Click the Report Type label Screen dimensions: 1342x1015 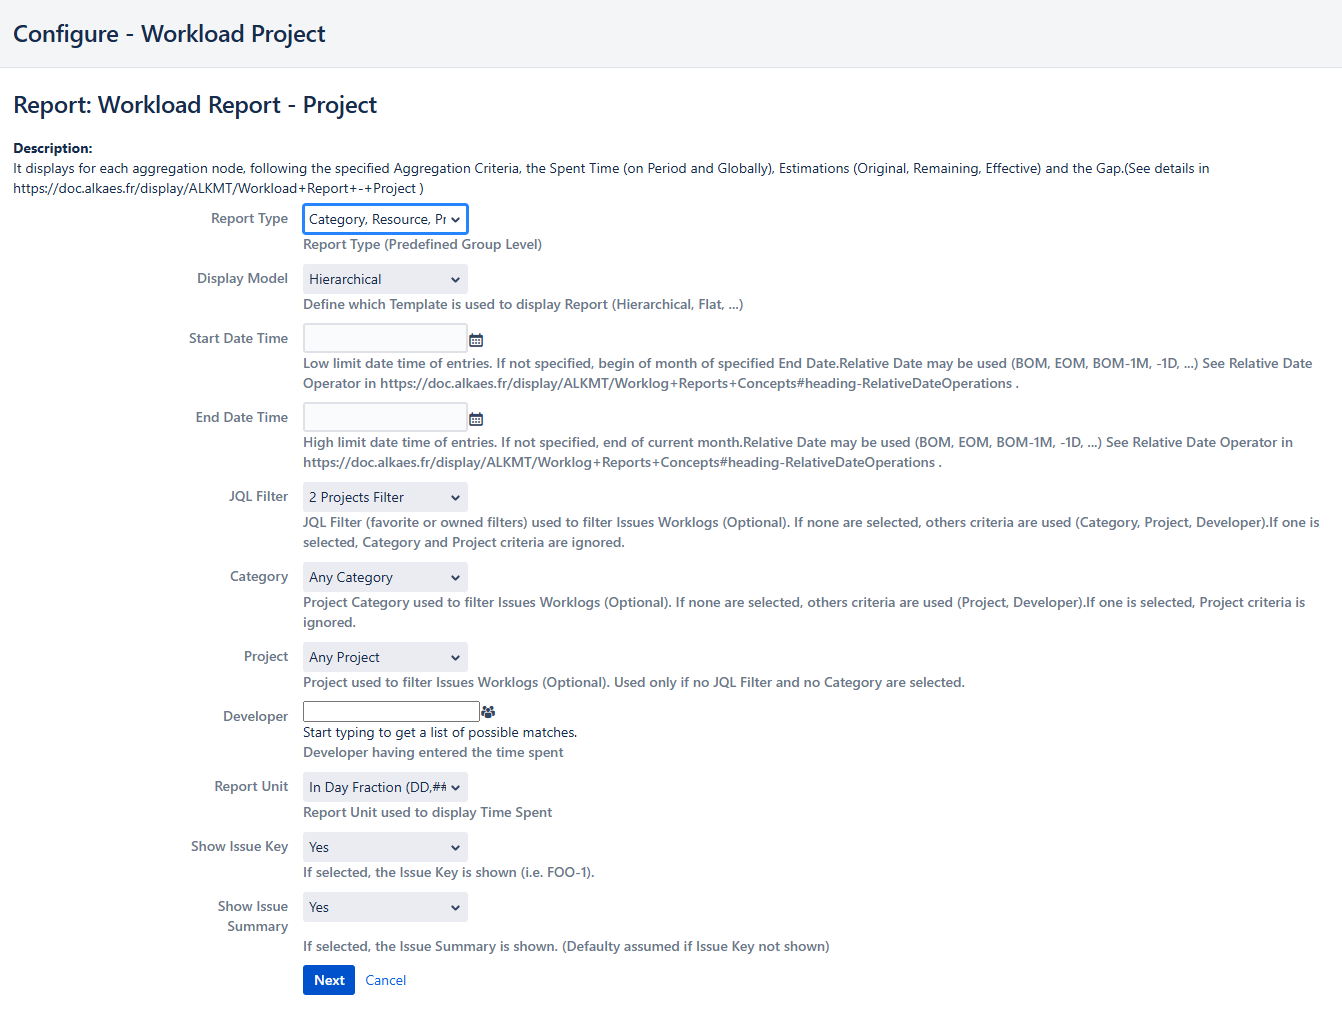(249, 218)
